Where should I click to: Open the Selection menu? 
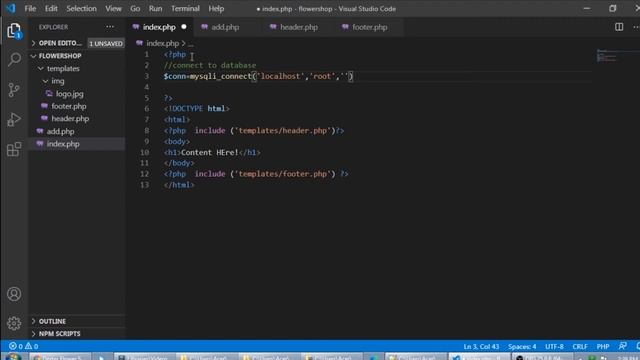pyautogui.click(x=81, y=9)
